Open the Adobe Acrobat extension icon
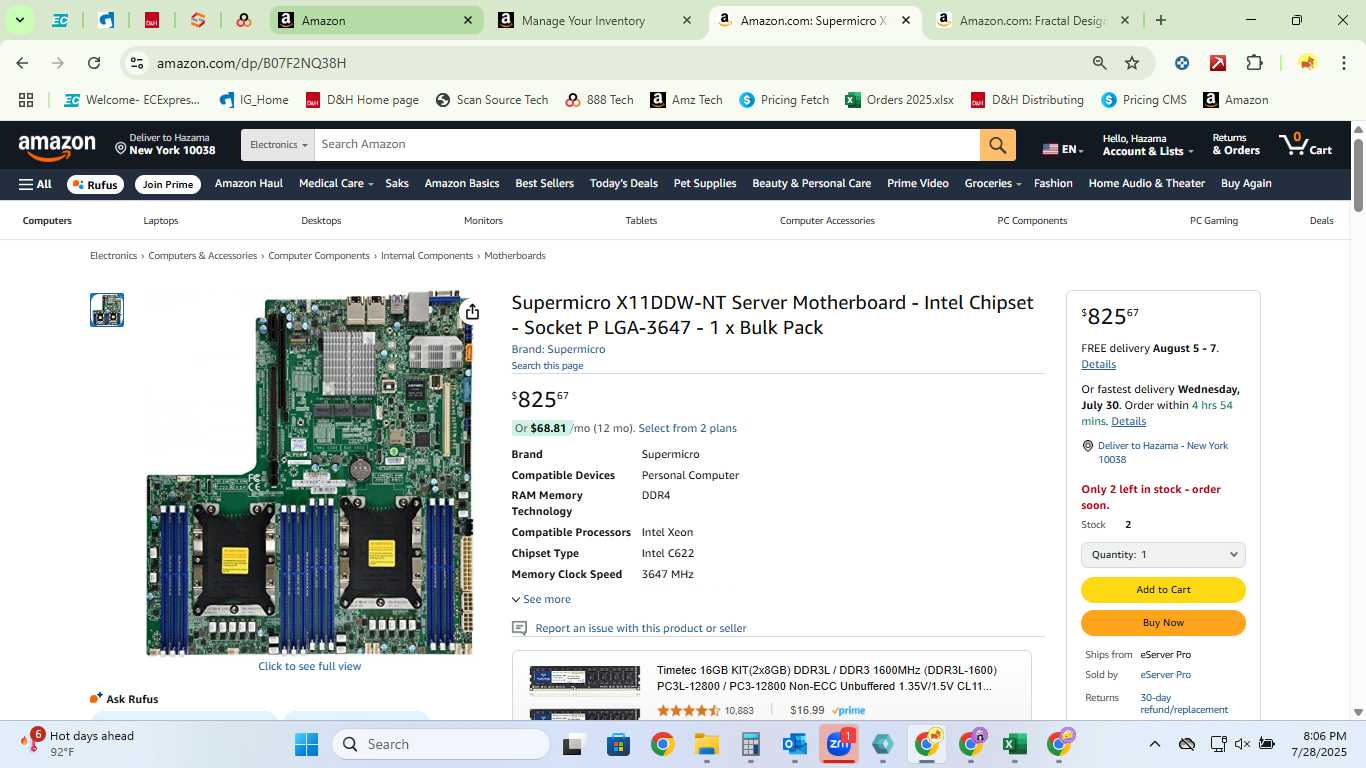The height and width of the screenshot is (768, 1366). click(1218, 63)
